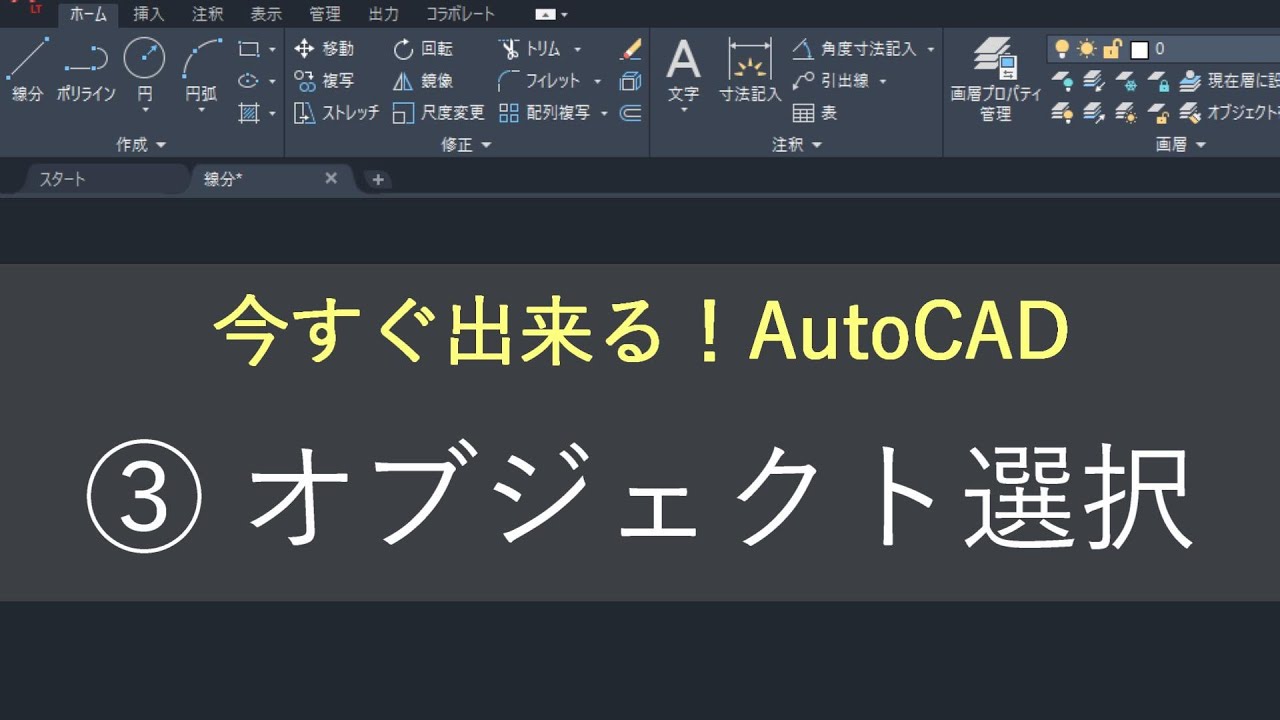Click the 移動 (Move) tool
Image resolution: width=1280 pixels, height=720 pixels.
[x=324, y=49]
